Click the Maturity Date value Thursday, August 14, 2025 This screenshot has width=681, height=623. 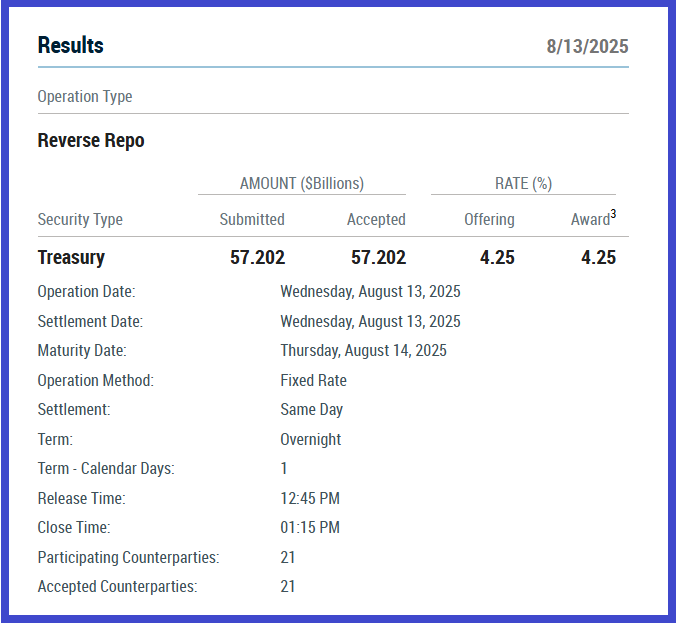(x=363, y=351)
